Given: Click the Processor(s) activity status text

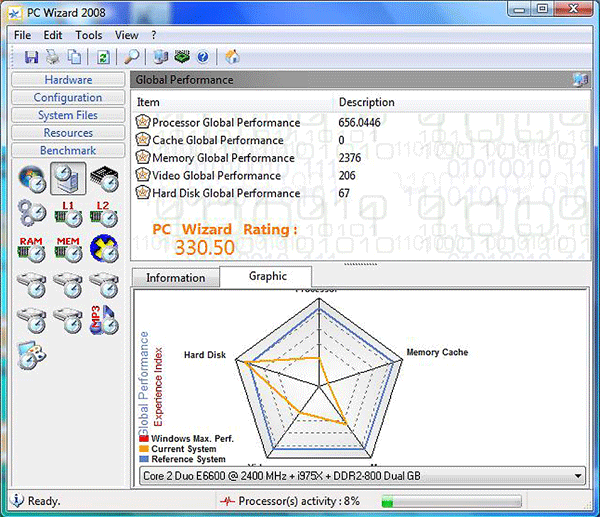Looking at the screenshot, I should point(299,501).
